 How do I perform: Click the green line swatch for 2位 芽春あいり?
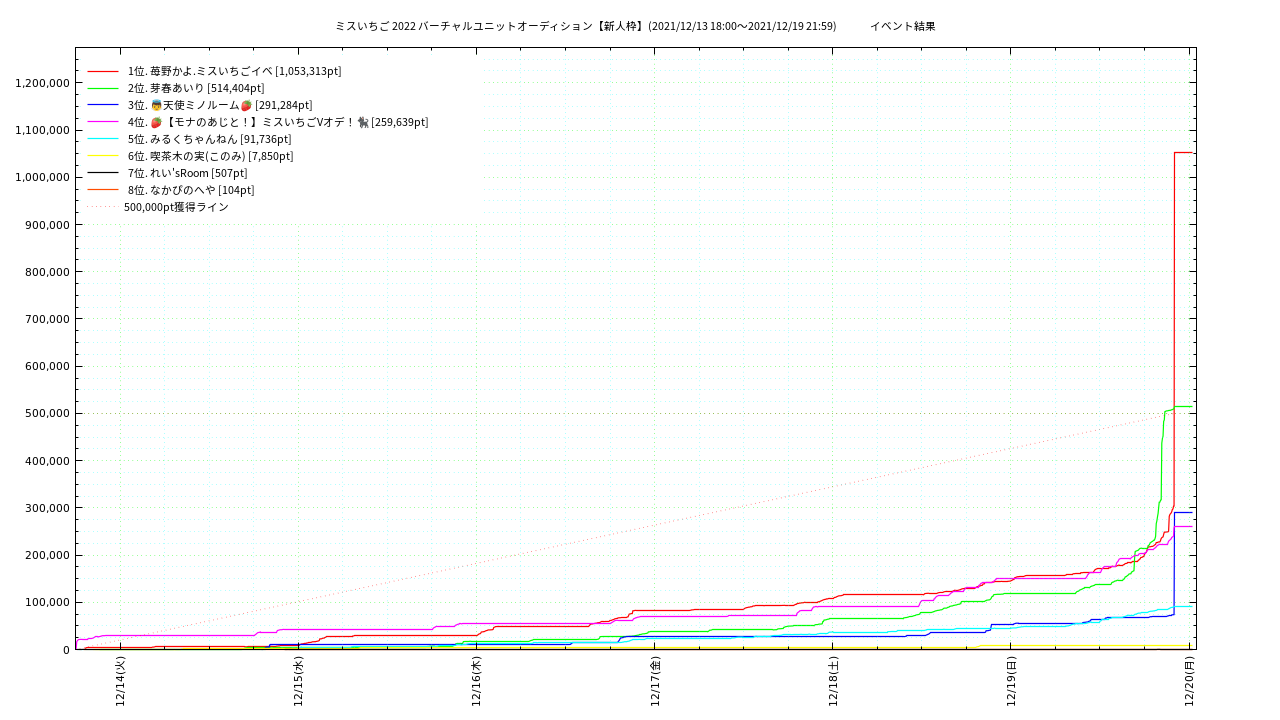[103, 88]
